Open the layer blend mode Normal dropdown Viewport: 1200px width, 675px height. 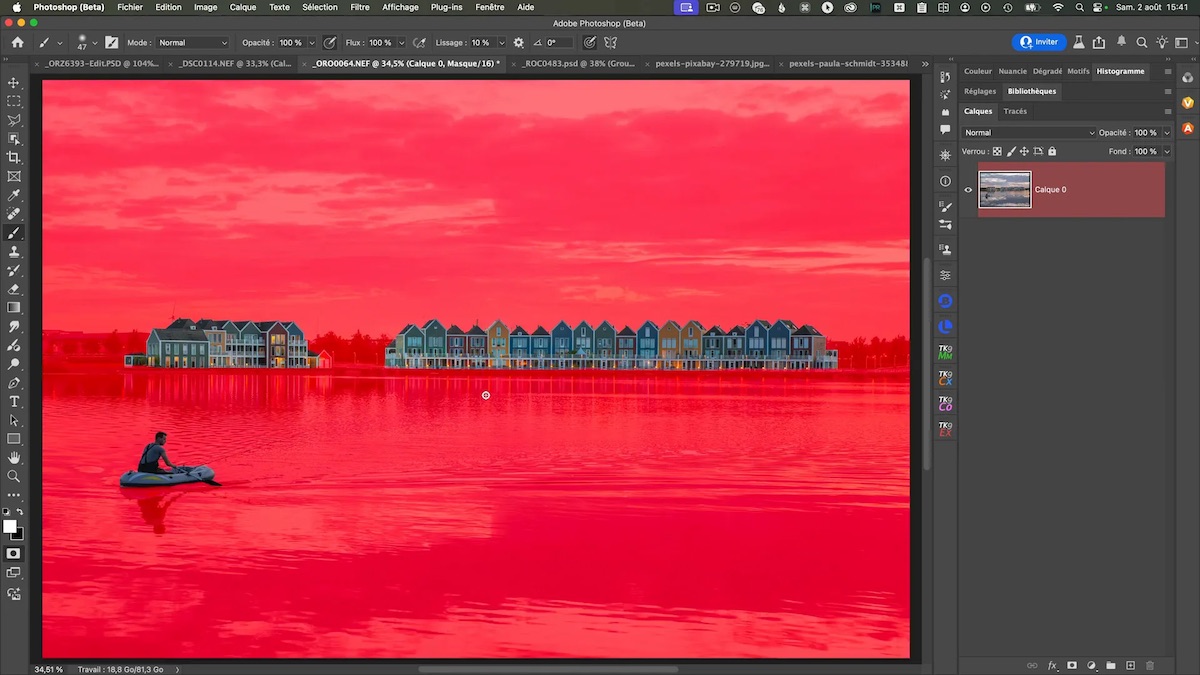(1029, 132)
